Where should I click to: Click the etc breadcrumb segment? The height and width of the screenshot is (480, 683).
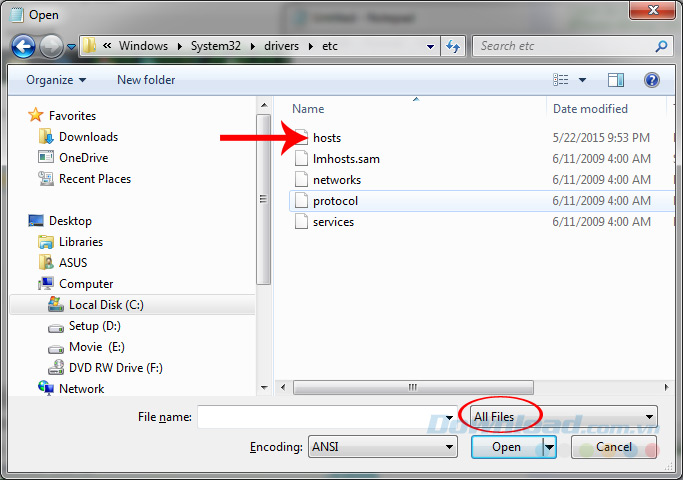pyautogui.click(x=330, y=46)
